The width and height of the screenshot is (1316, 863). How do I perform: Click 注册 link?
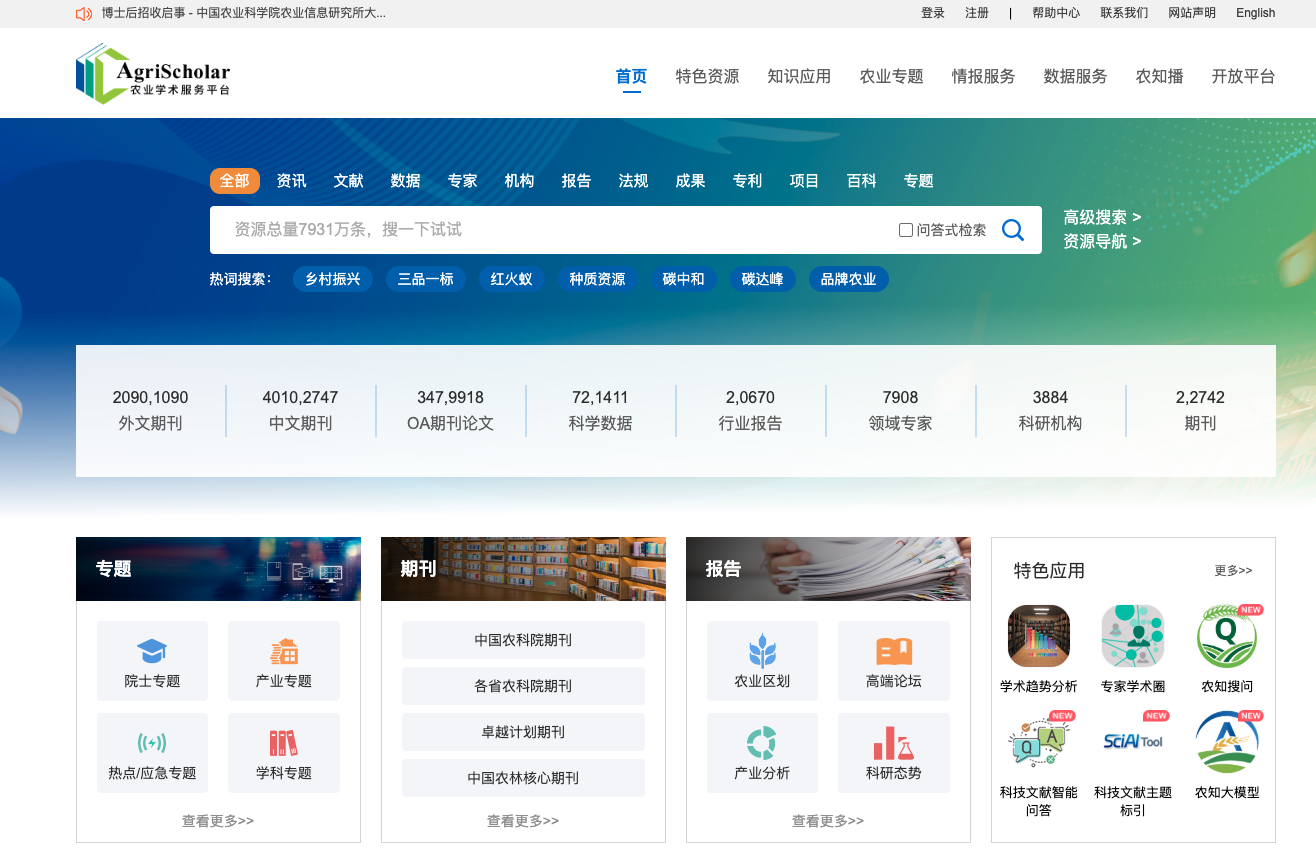click(977, 13)
